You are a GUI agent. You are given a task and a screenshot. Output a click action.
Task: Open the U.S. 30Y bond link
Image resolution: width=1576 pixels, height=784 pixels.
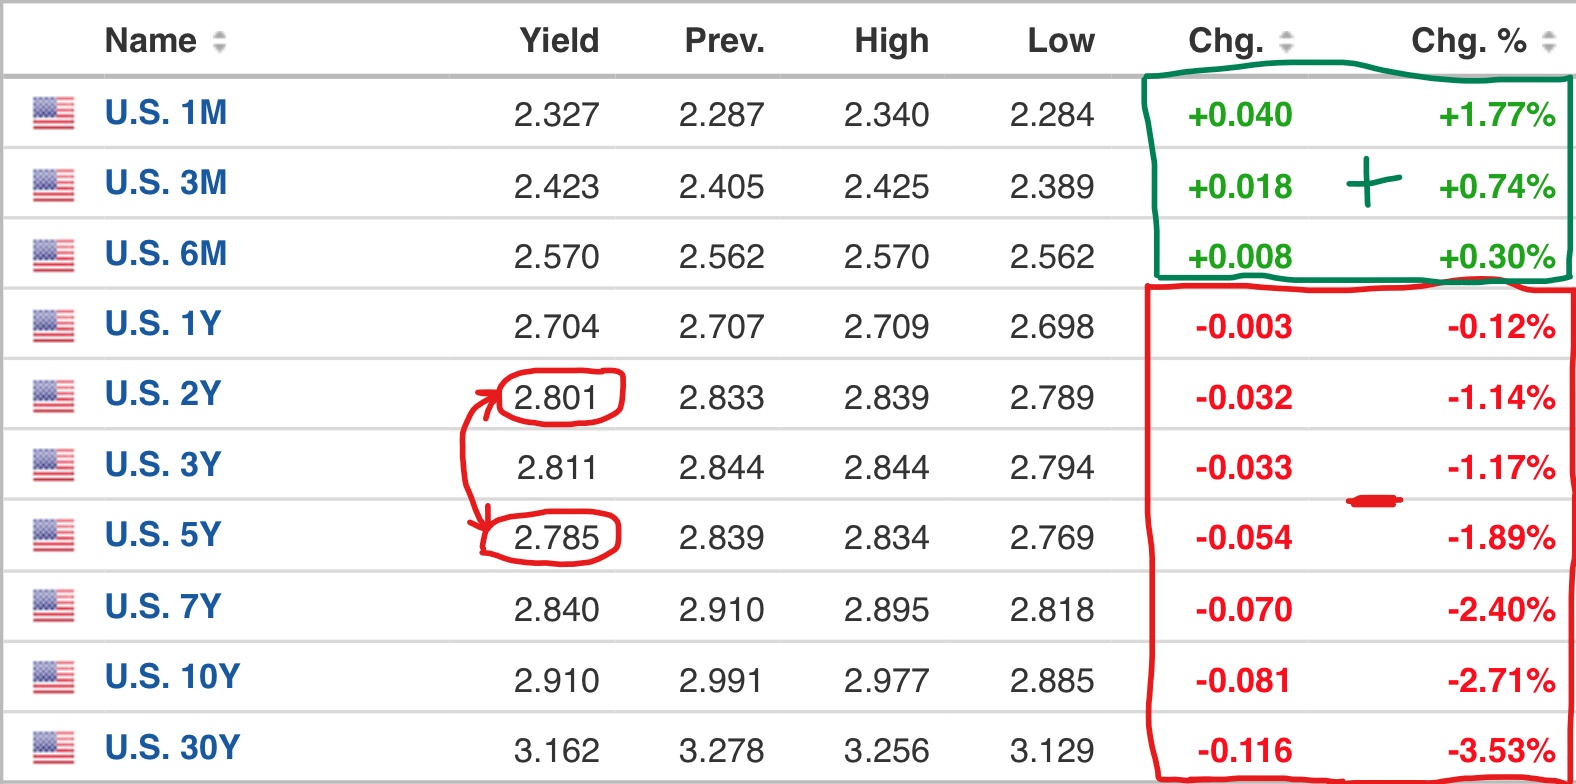pyautogui.click(x=173, y=748)
